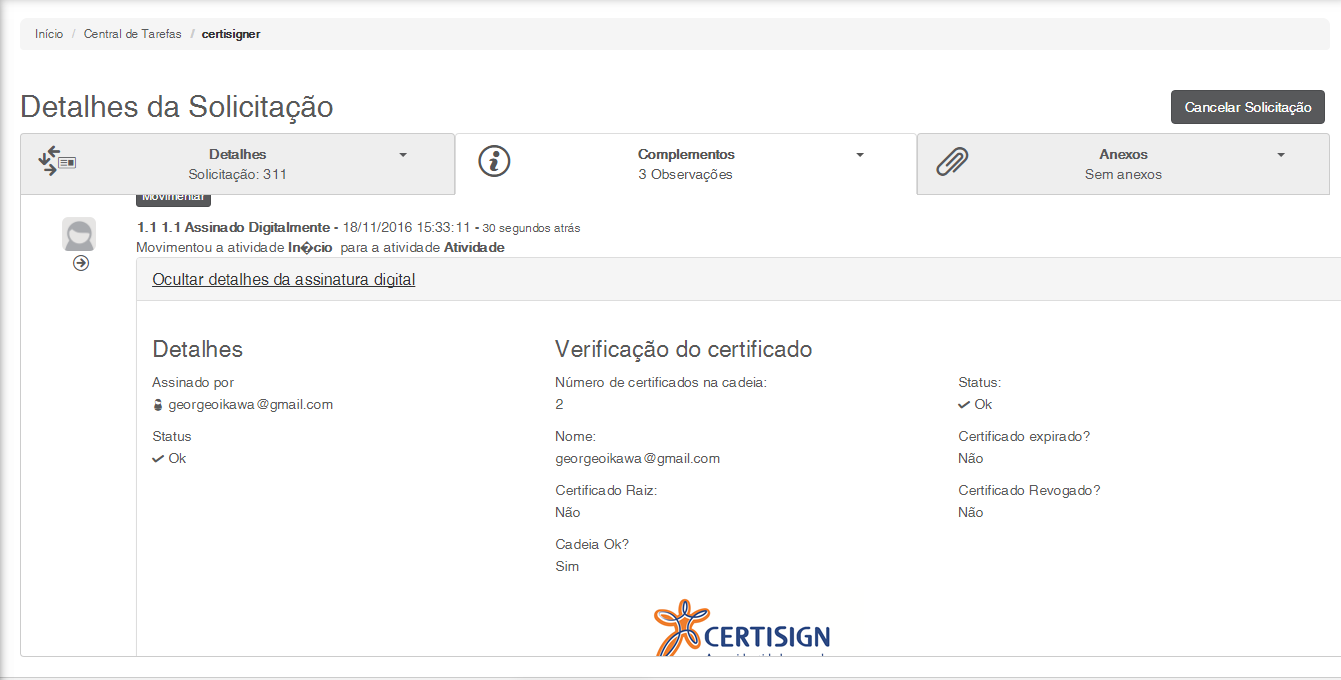Click the circled arrow icon below the avatar
This screenshot has width=1341, height=680.
tap(81, 263)
